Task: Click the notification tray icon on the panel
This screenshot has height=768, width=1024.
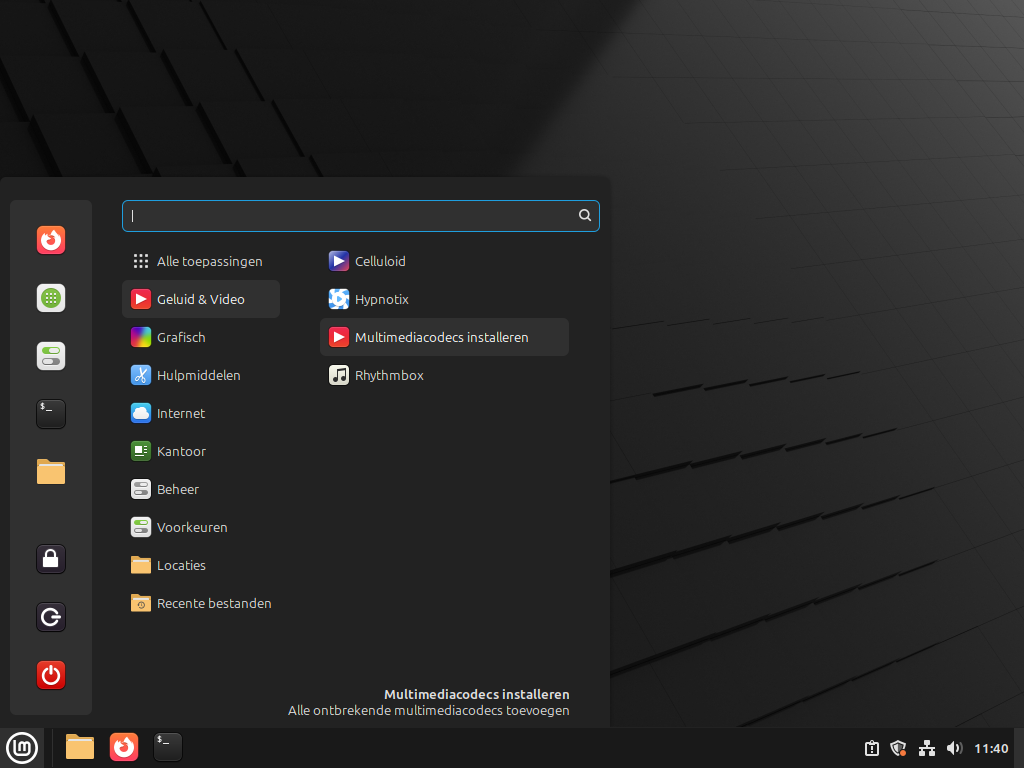Action: click(872, 748)
